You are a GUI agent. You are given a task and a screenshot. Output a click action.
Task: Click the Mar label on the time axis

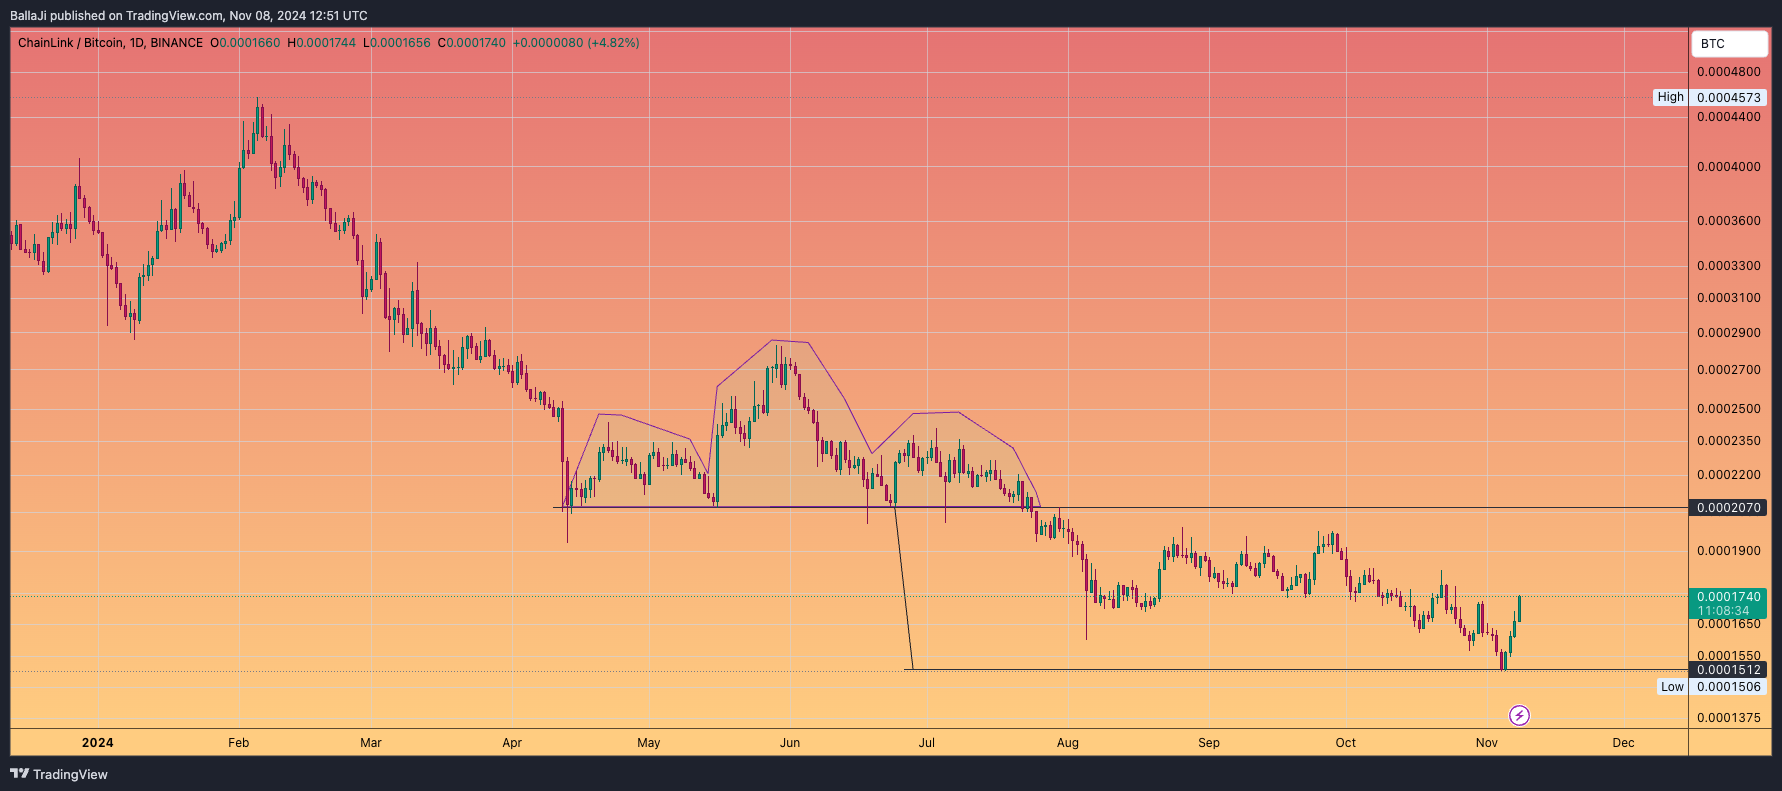pos(371,742)
